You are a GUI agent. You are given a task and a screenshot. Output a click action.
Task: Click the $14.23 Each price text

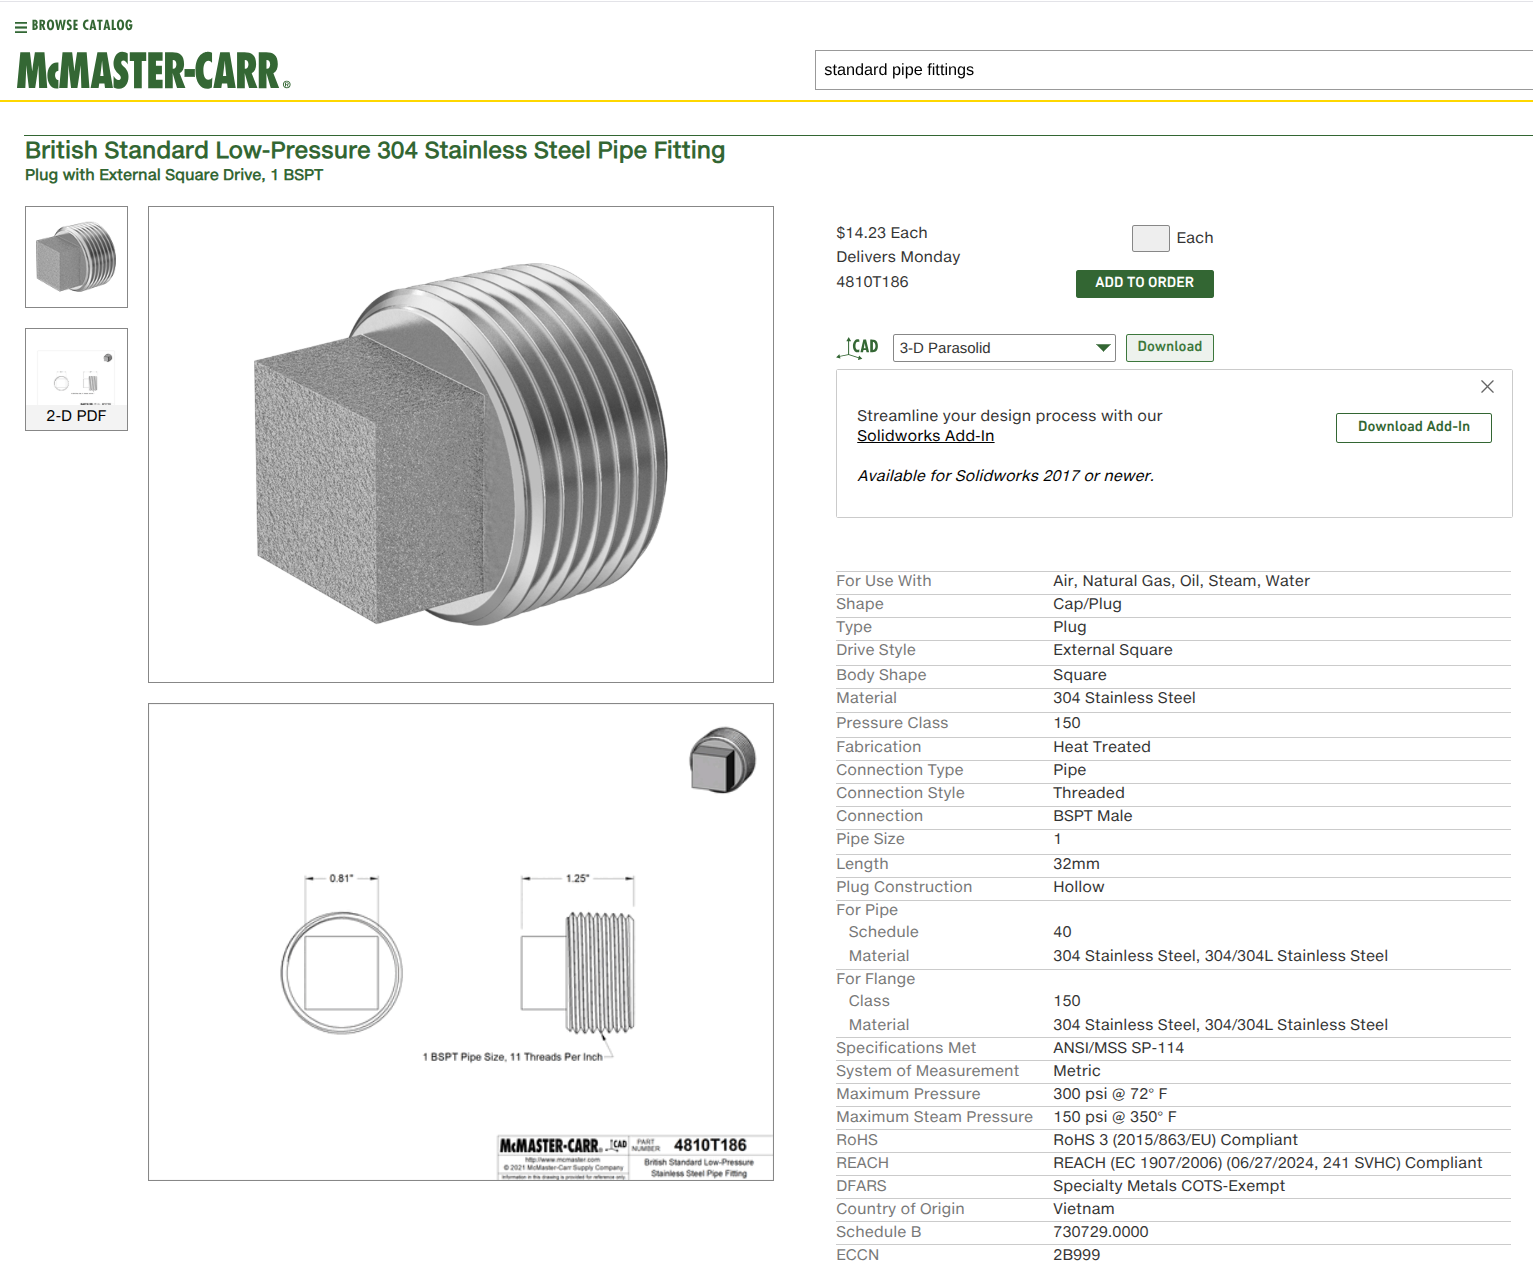tap(881, 233)
